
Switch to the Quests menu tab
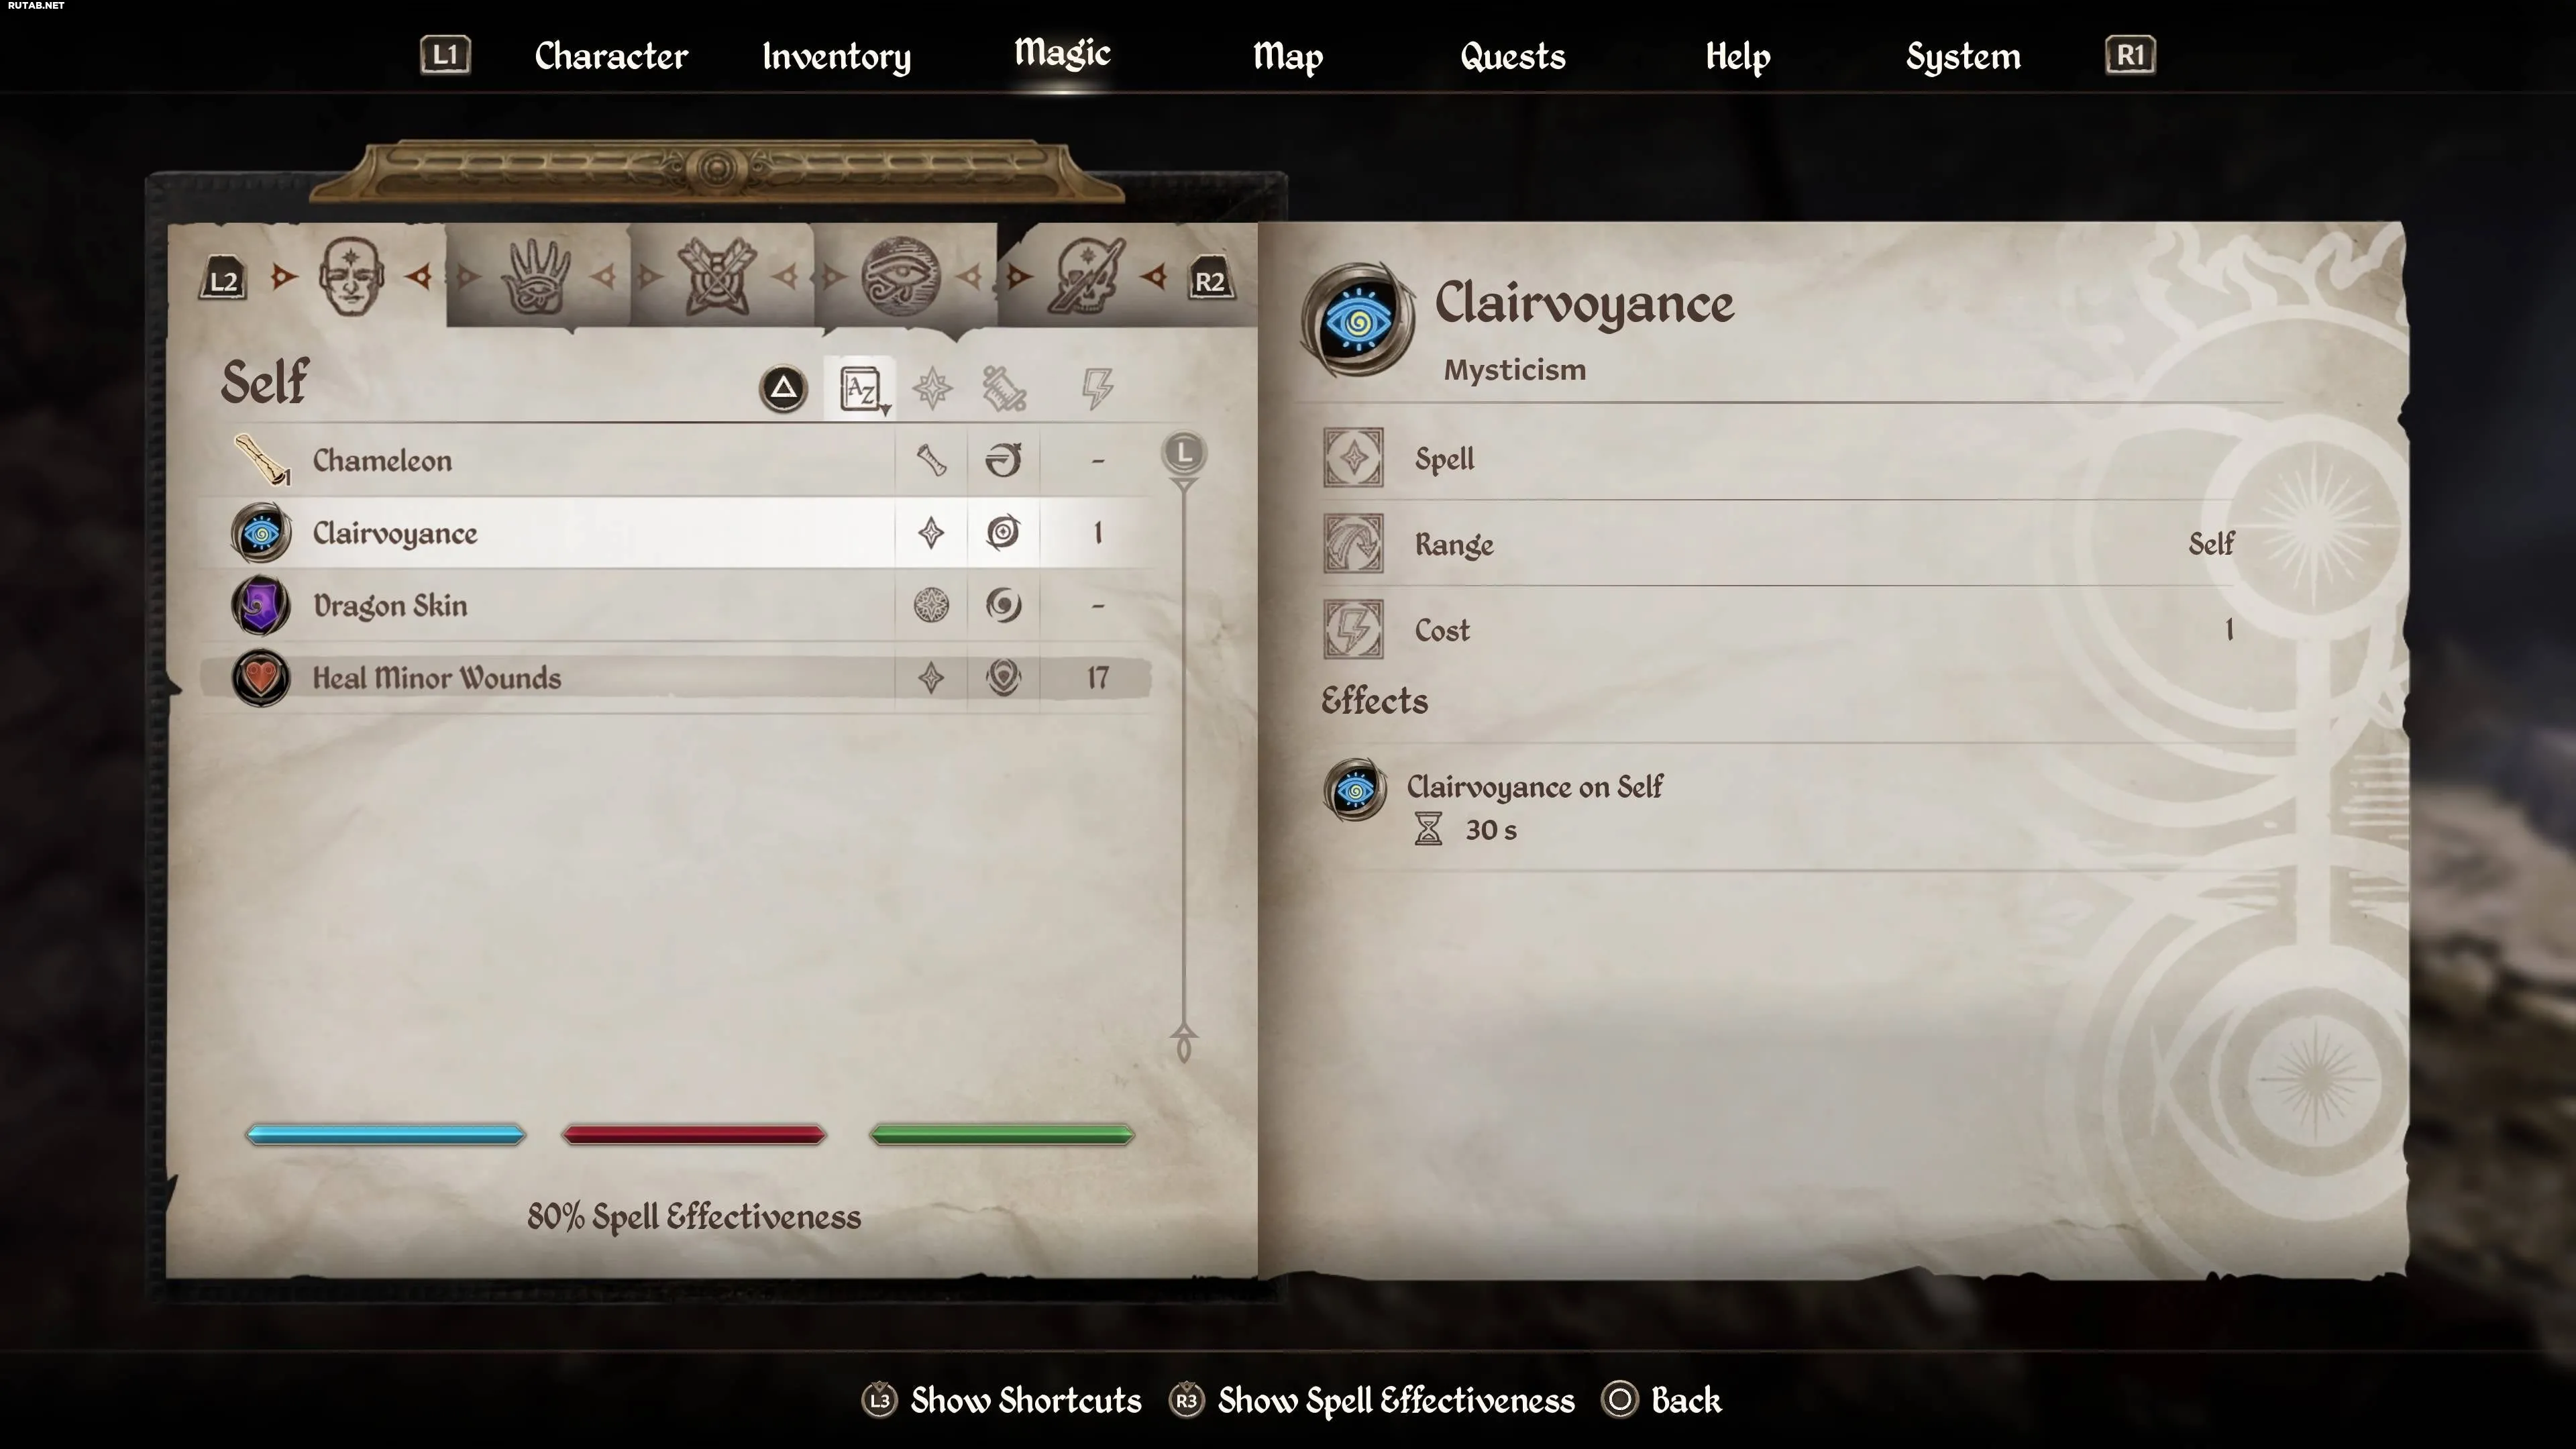pyautogui.click(x=1513, y=56)
